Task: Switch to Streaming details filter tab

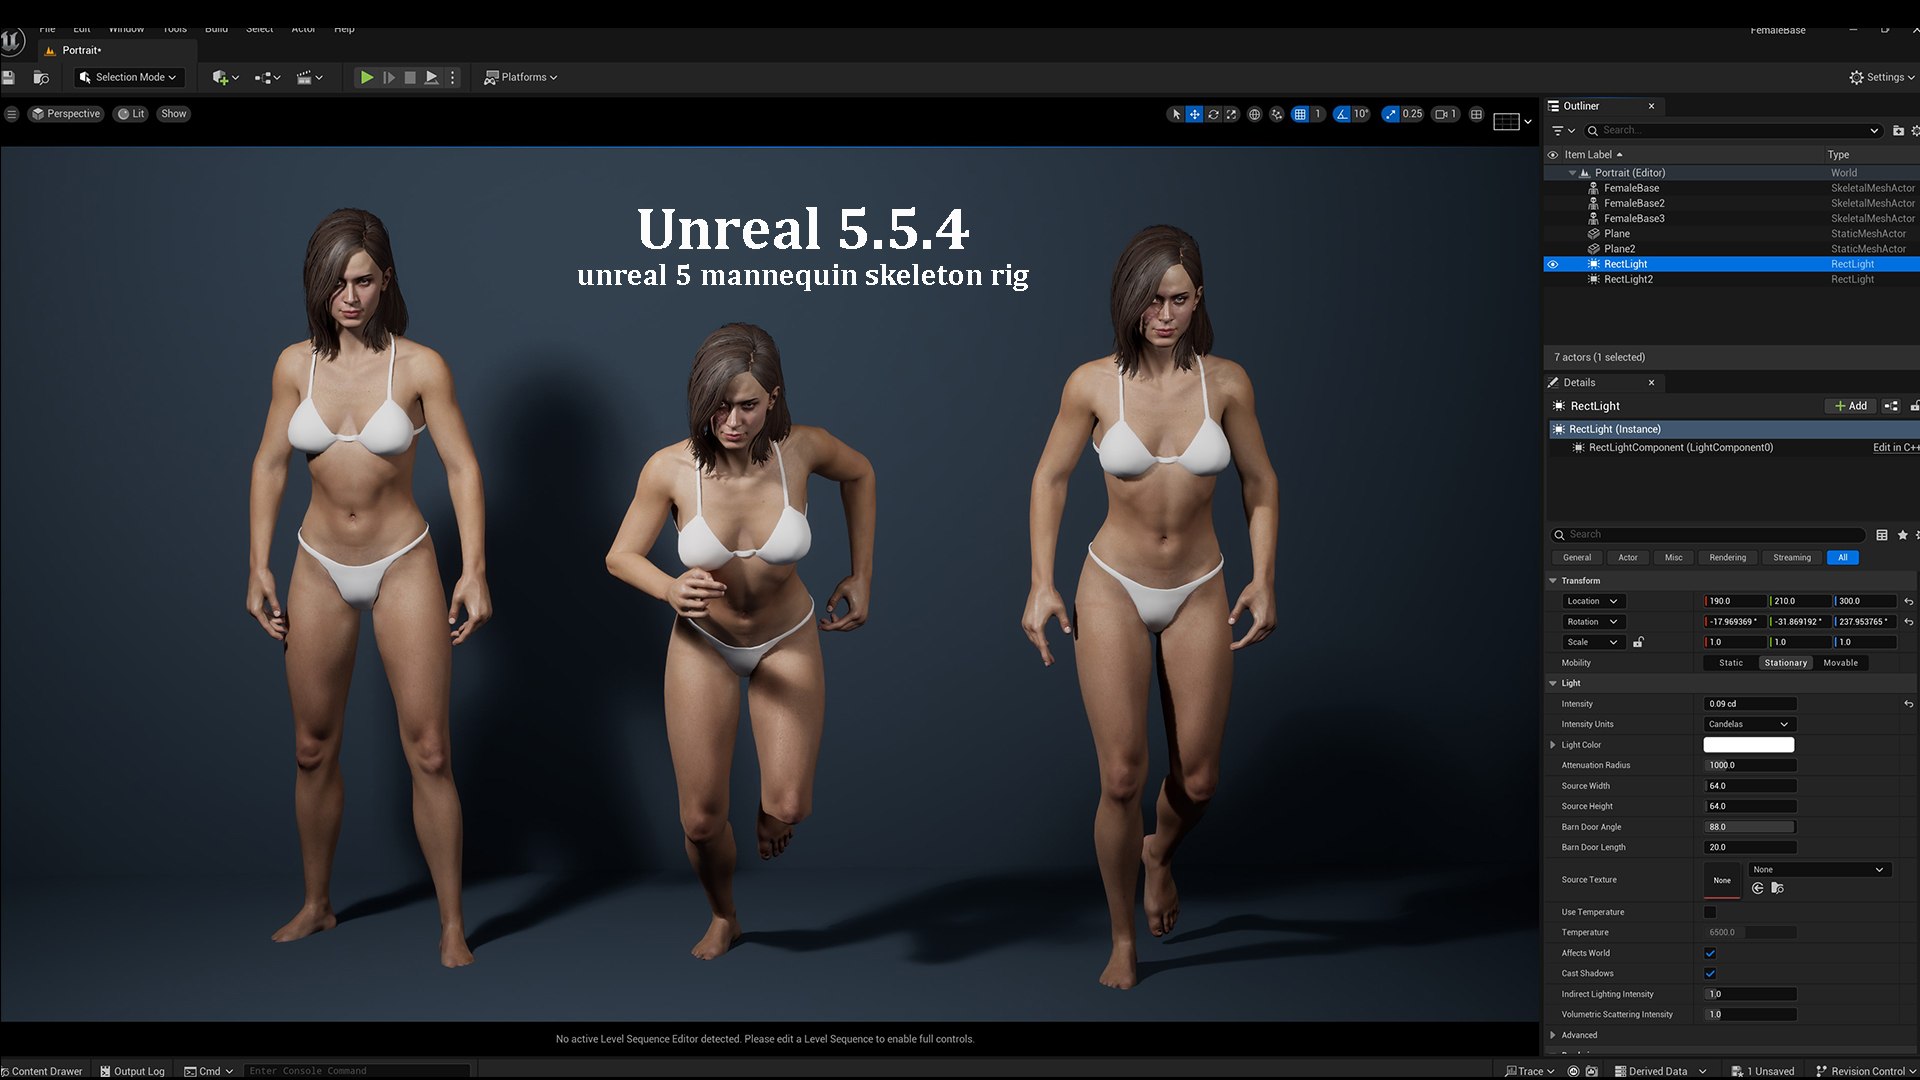Action: click(1791, 558)
